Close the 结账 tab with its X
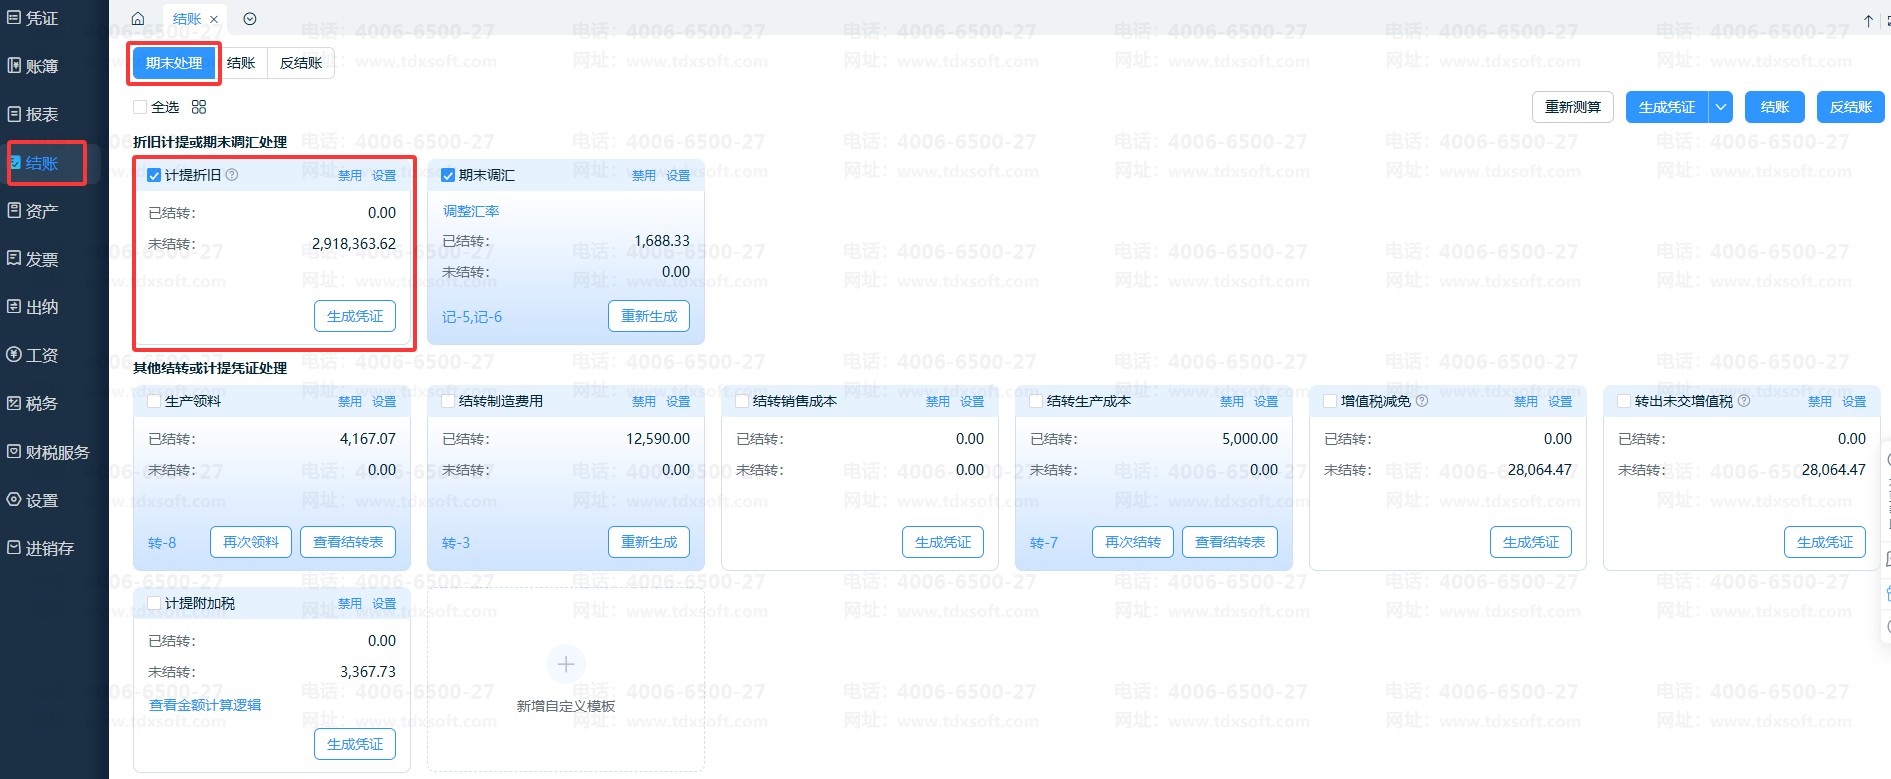The image size is (1891, 779). 214,19
